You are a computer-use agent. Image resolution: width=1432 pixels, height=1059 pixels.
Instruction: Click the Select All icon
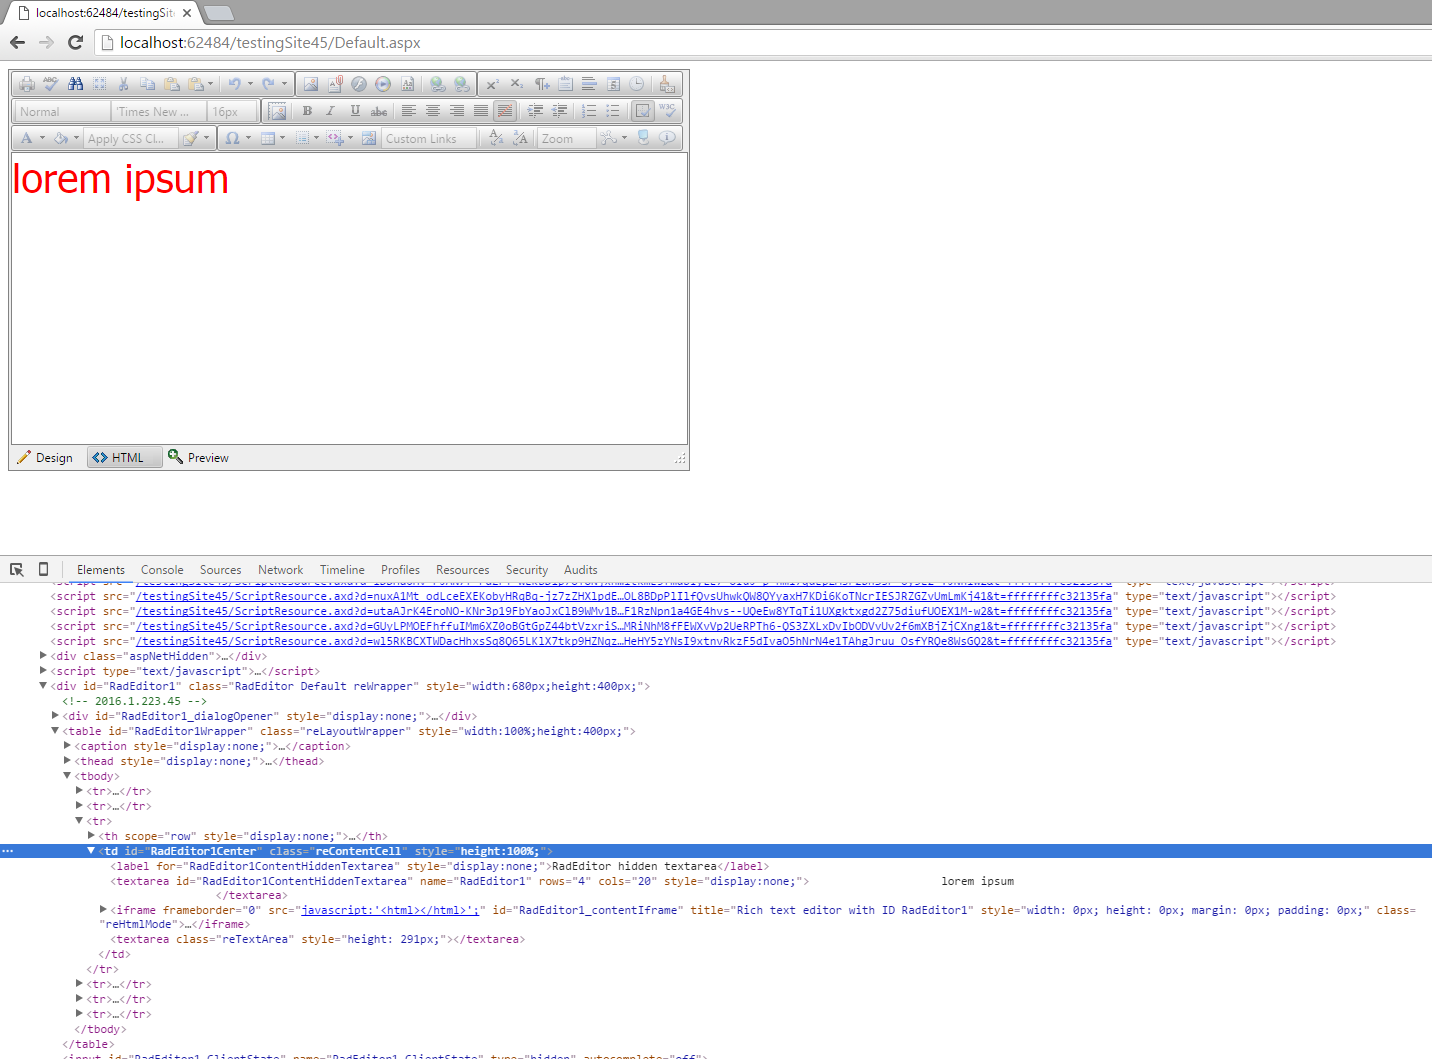click(x=99, y=84)
